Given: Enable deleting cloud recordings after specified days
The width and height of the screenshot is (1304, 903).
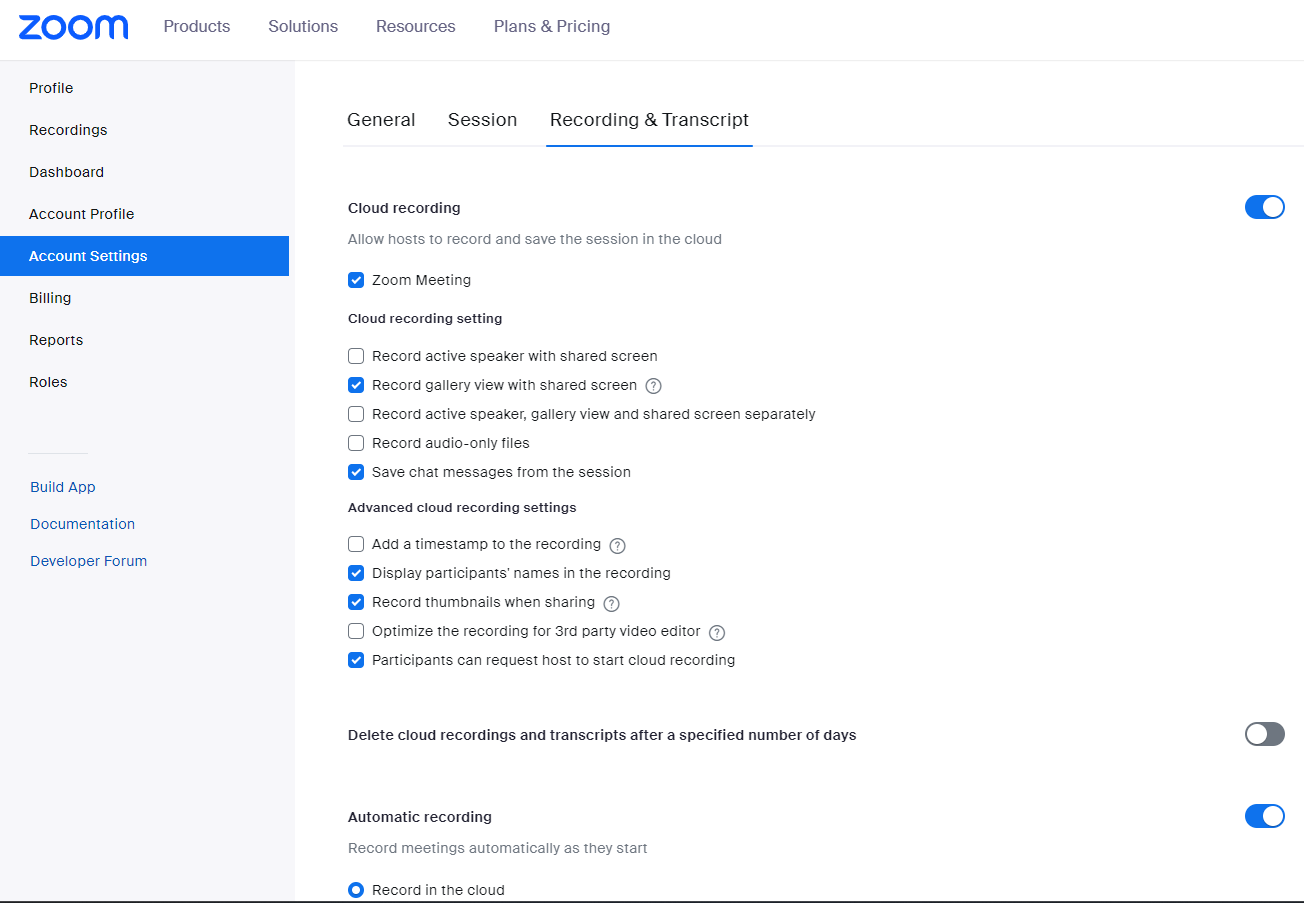Looking at the screenshot, I should [x=1264, y=735].
